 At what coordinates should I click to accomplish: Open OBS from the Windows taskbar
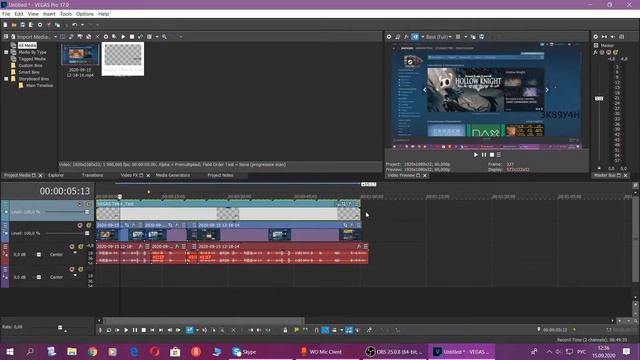(x=394, y=352)
